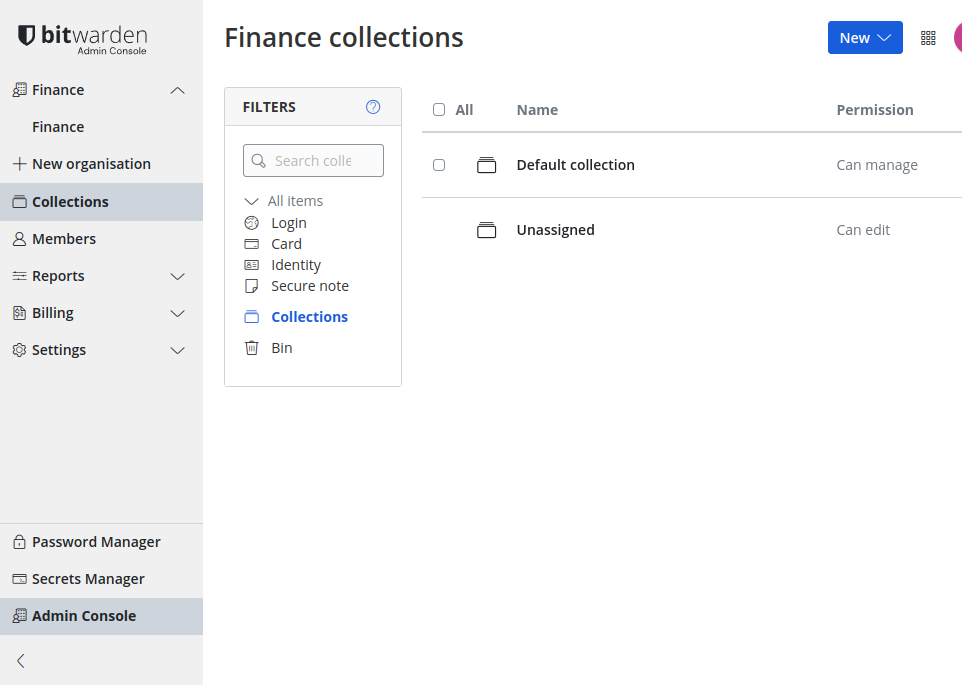Click the Can manage permission text
Screen dimensions: 962x685
coord(877,165)
